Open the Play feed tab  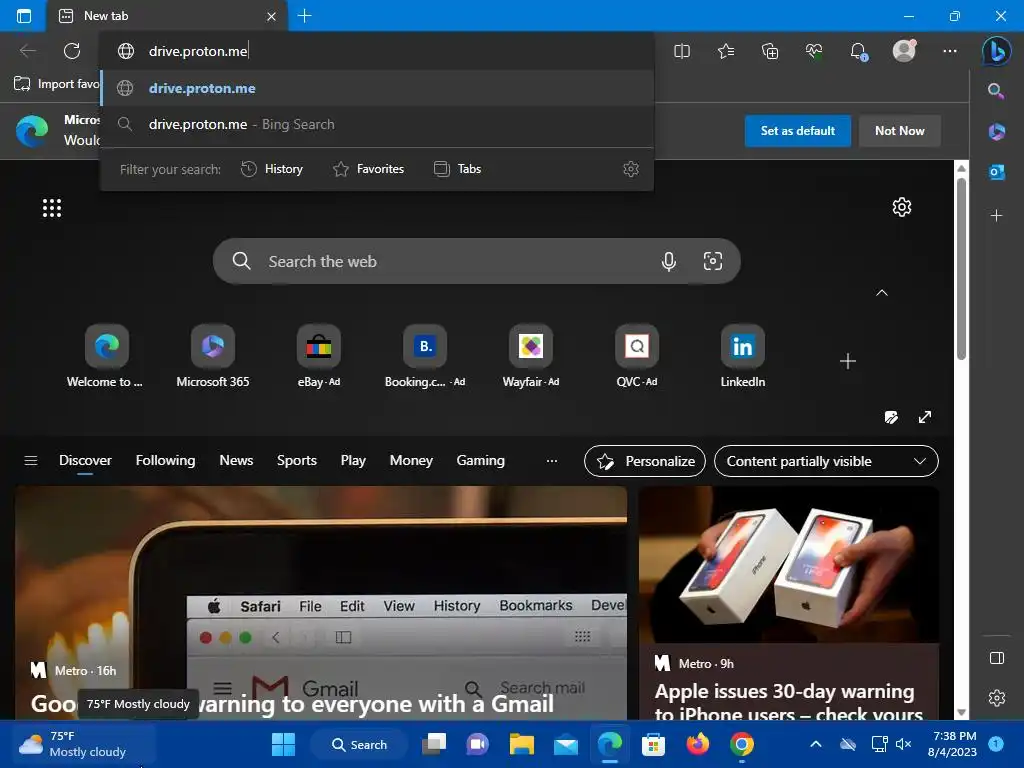pos(353,460)
